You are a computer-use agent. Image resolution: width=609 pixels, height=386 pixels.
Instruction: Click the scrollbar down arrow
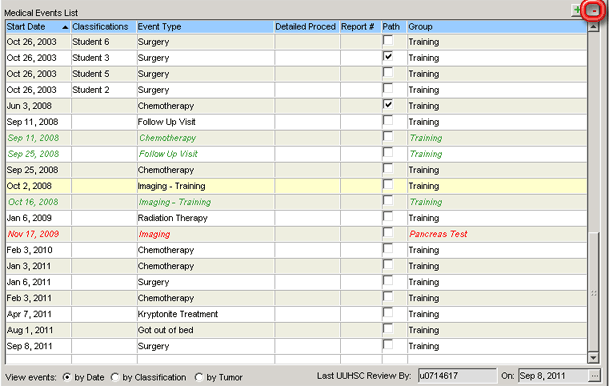593,358
